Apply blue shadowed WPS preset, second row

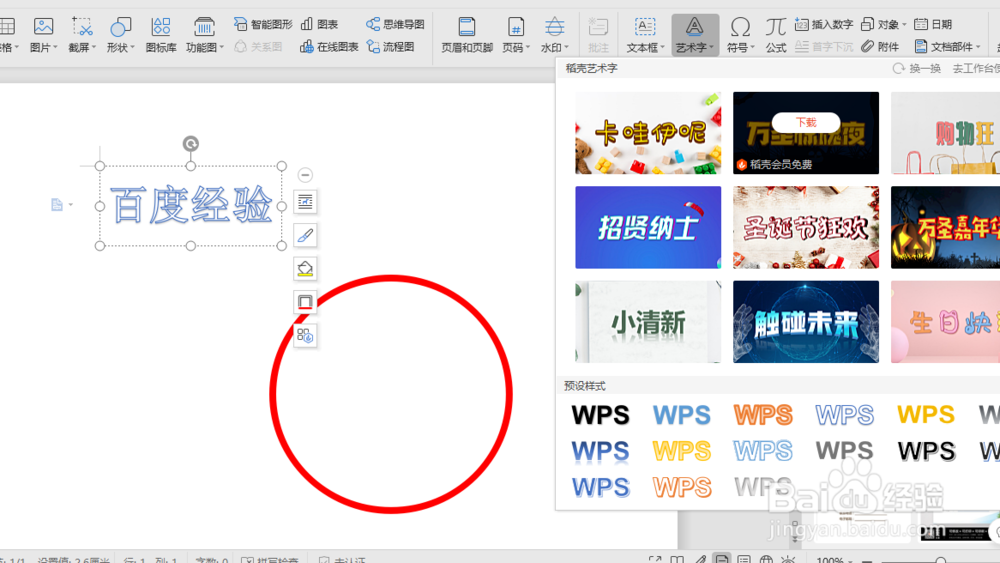pyautogui.click(x=600, y=451)
